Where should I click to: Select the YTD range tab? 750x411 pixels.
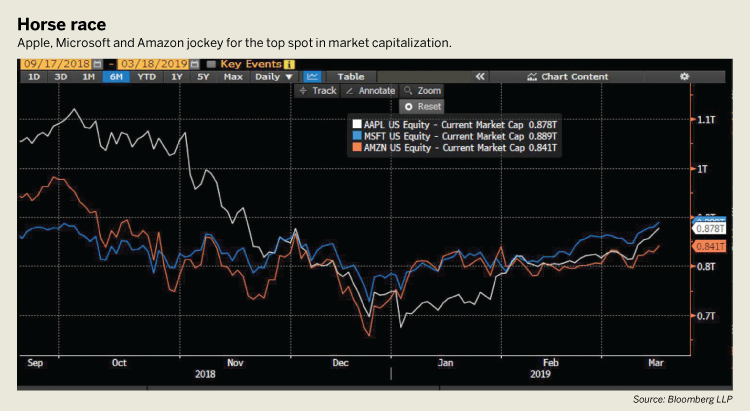pyautogui.click(x=146, y=77)
